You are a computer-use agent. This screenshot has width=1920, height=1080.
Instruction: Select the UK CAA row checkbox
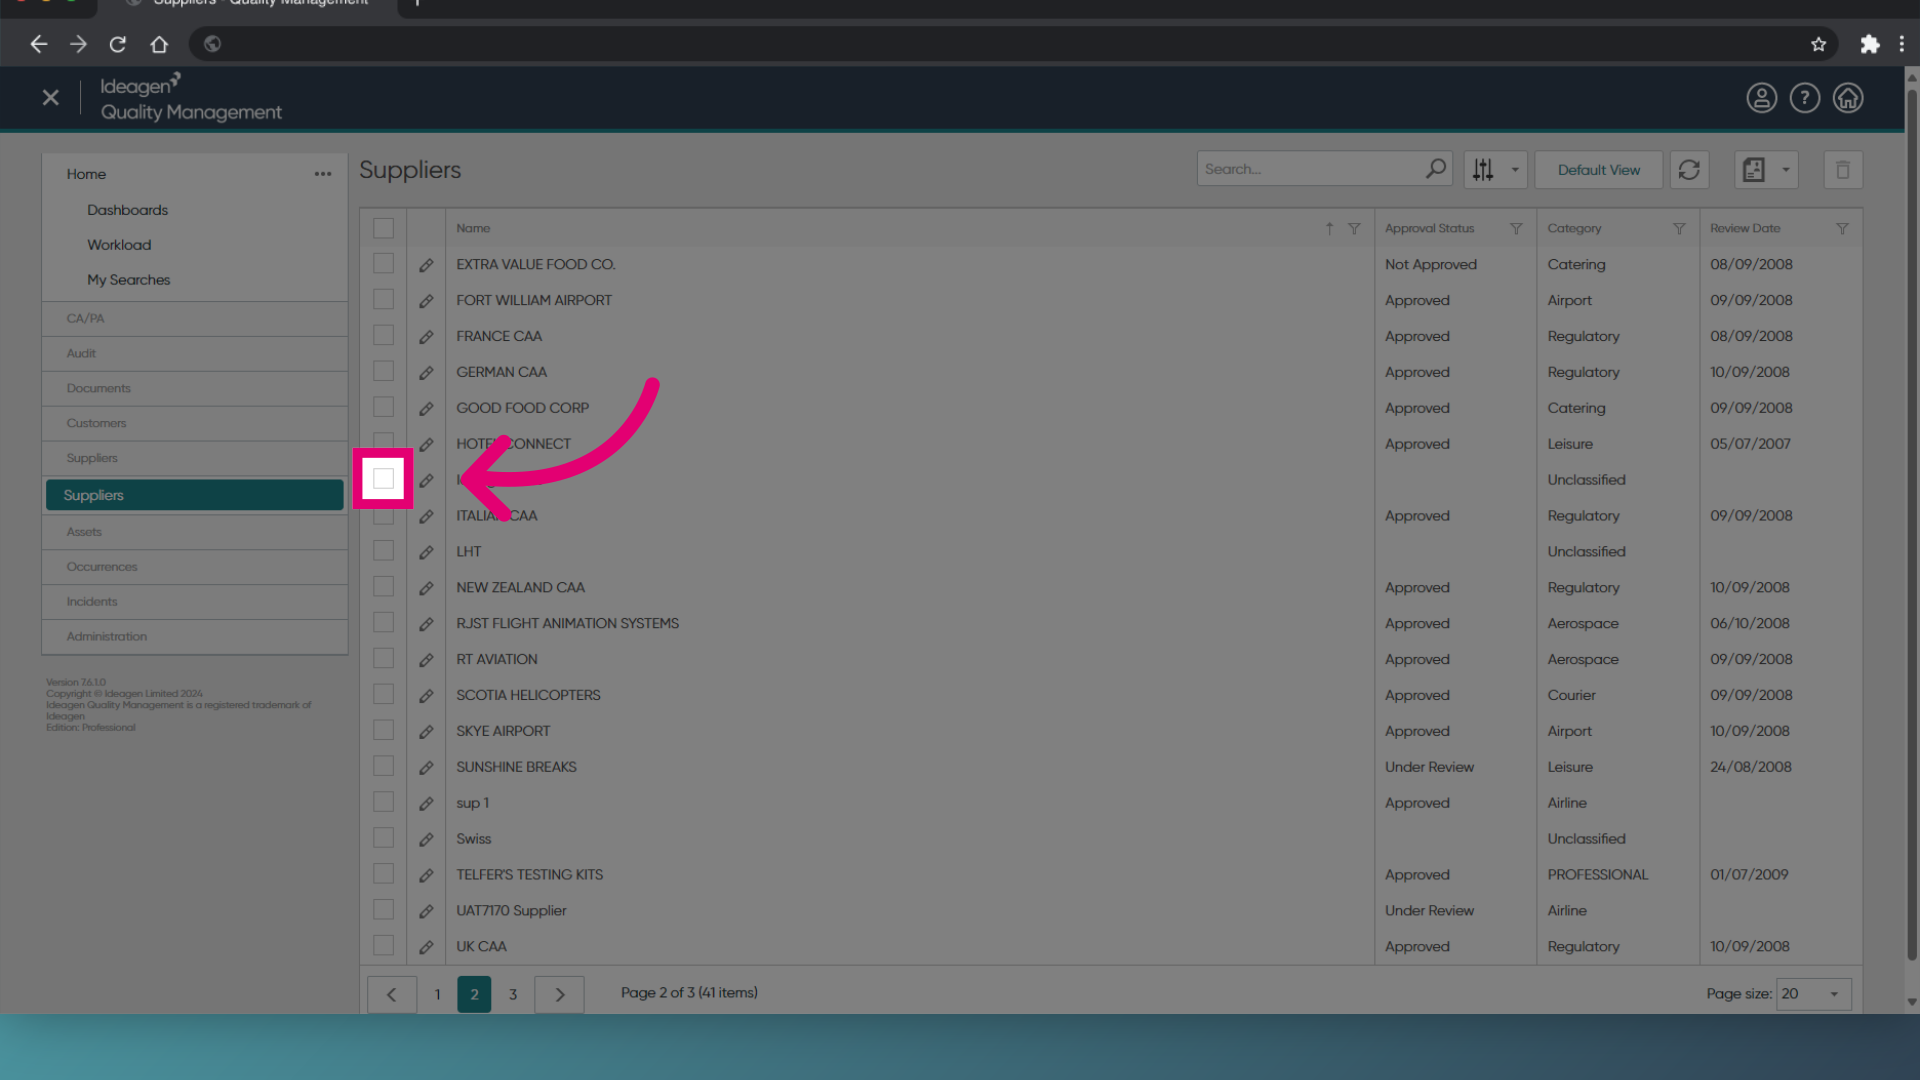coord(383,946)
